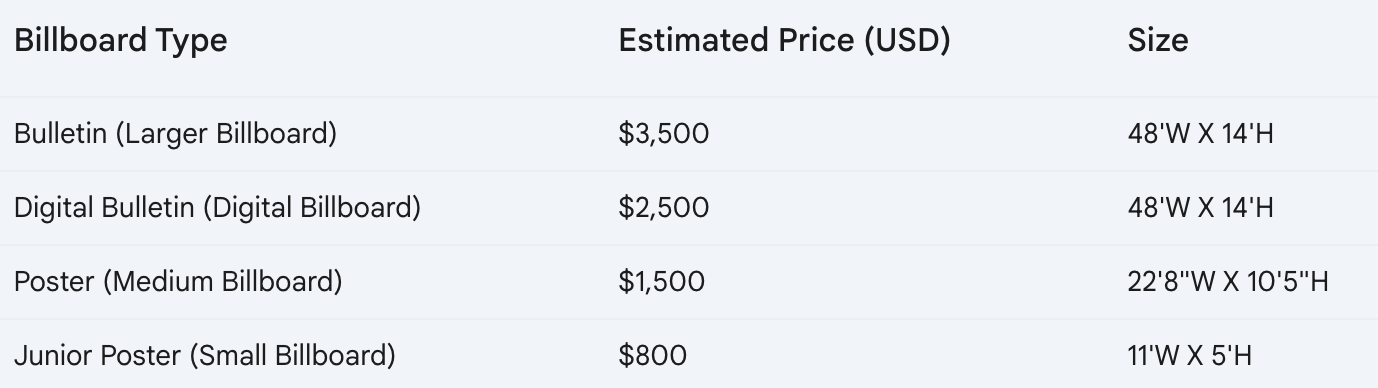Click the $1,500 price cell

pos(661,282)
